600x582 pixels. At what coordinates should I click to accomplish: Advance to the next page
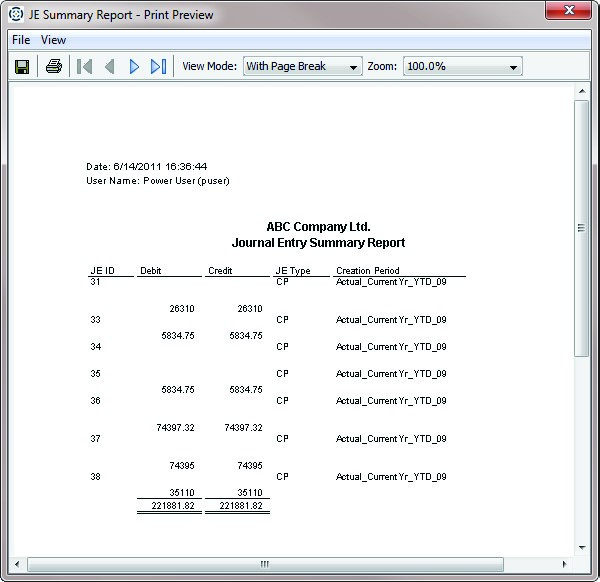point(134,66)
